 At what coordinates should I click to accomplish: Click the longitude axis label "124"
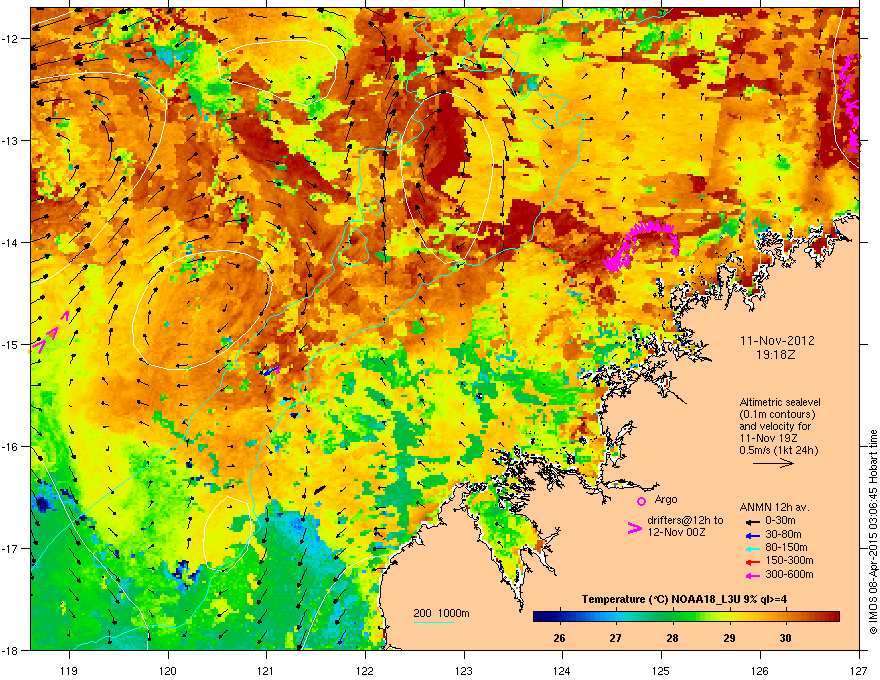tap(562, 670)
